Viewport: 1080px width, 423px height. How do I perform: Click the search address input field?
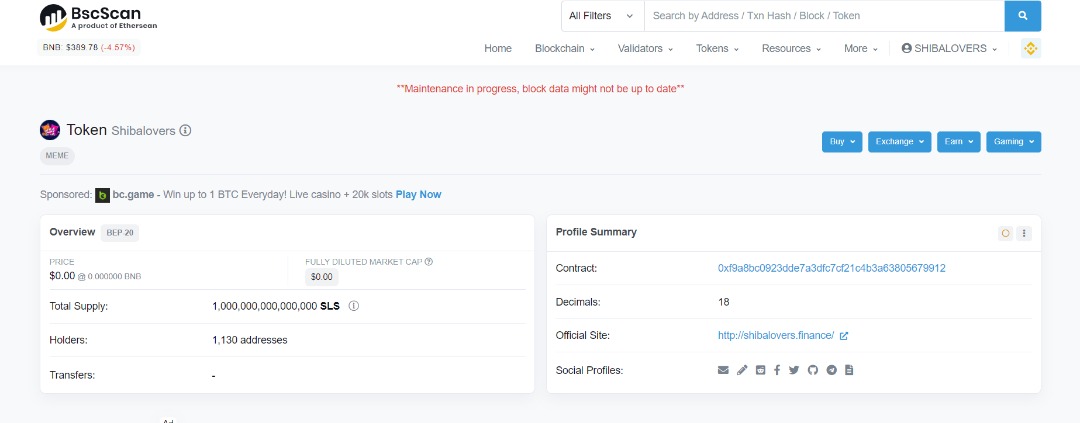click(824, 16)
